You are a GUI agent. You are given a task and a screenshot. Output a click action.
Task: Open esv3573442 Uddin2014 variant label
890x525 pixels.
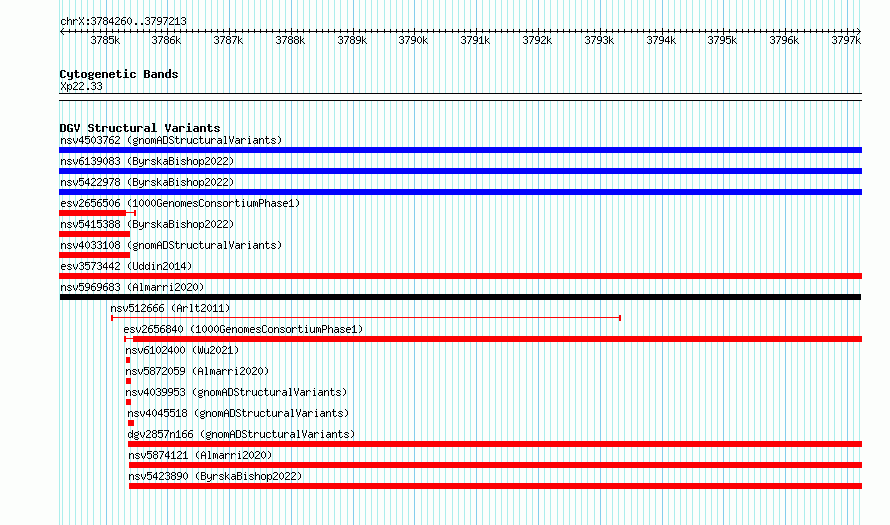pos(126,266)
